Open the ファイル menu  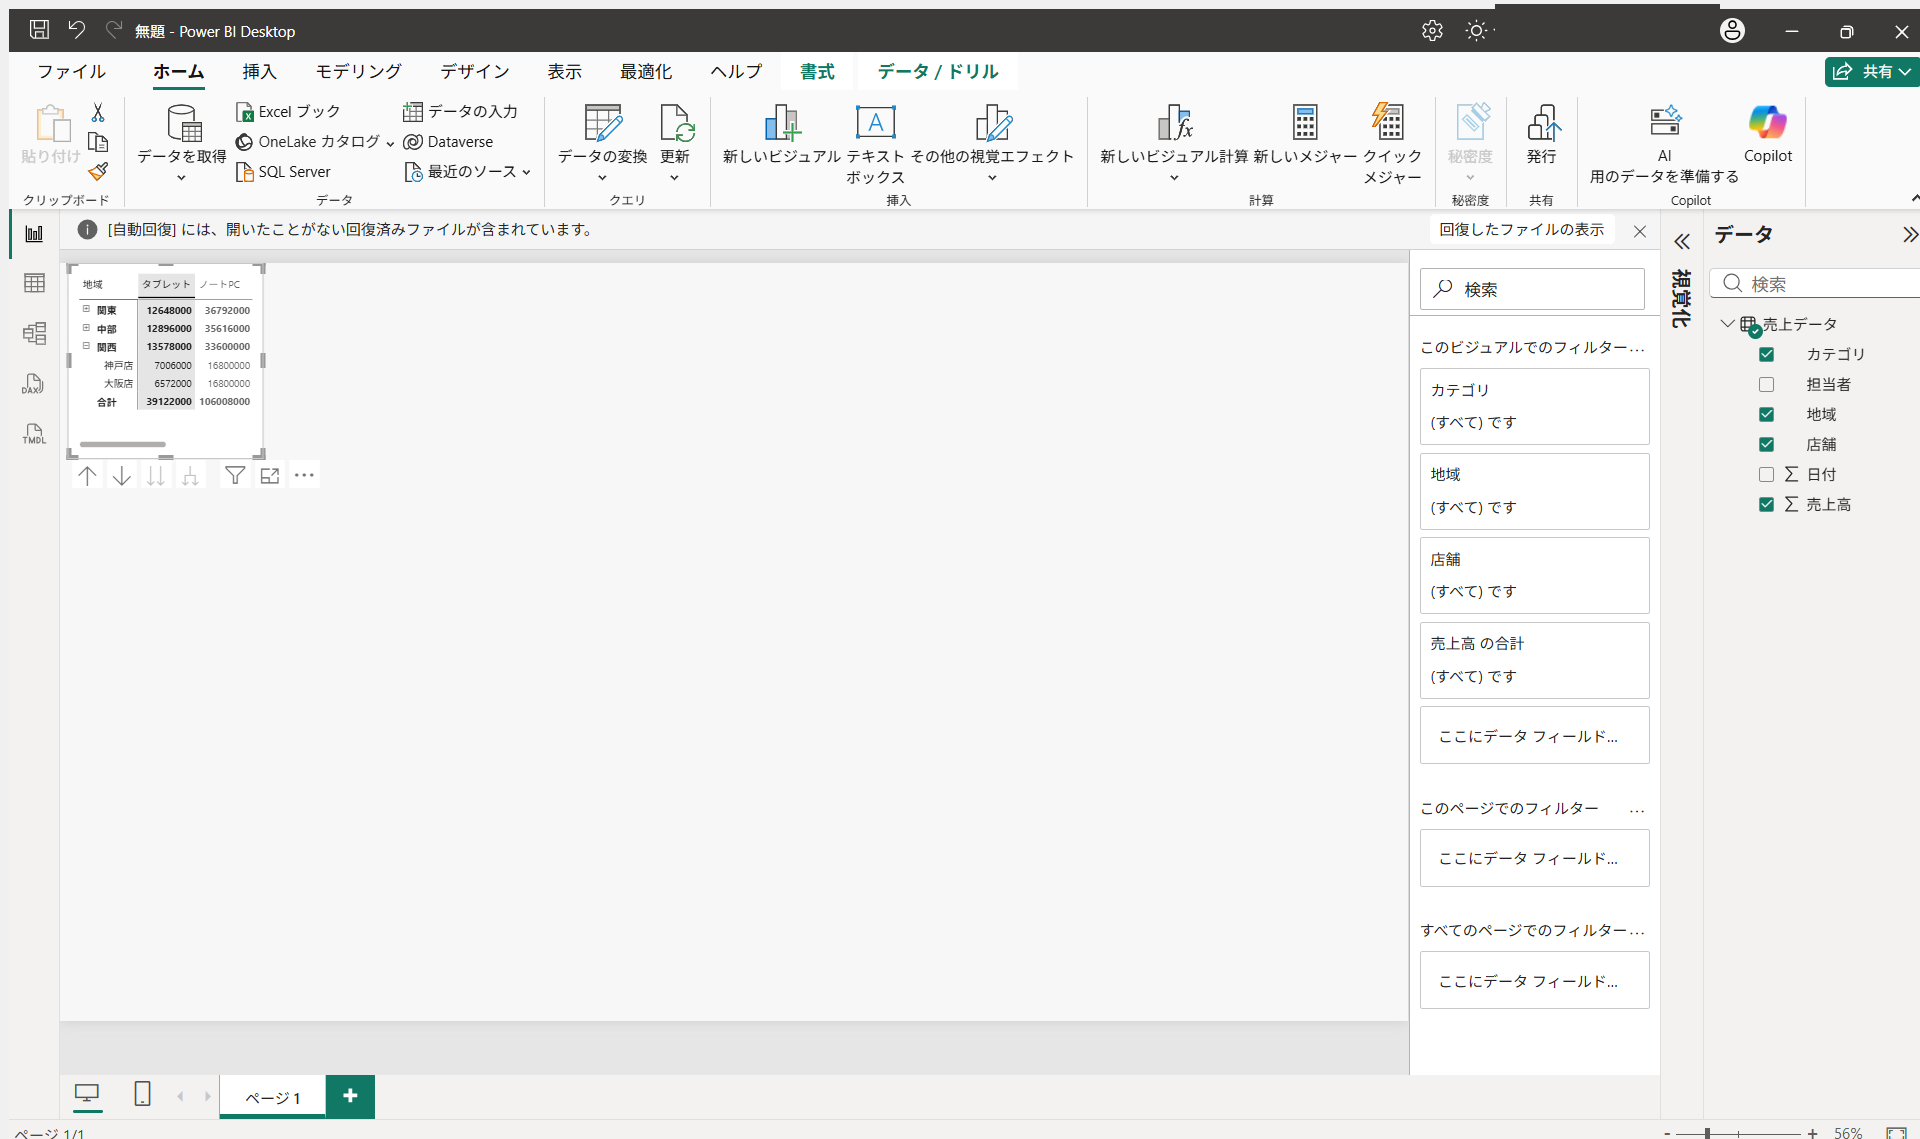71,71
